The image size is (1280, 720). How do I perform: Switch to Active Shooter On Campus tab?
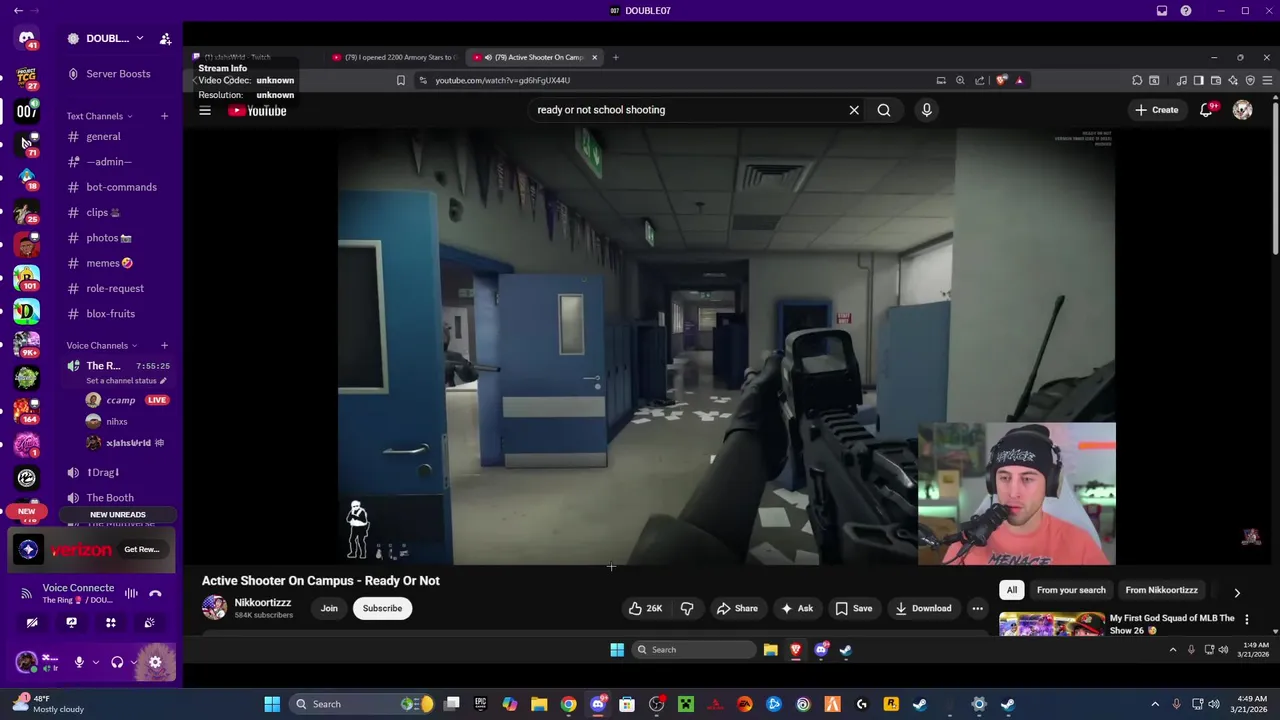[x=535, y=57]
